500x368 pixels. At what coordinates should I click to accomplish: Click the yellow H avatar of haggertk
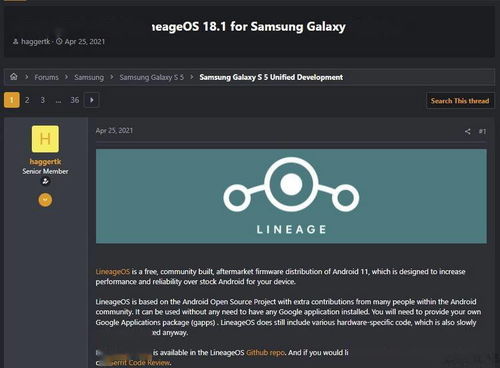tap(45, 139)
